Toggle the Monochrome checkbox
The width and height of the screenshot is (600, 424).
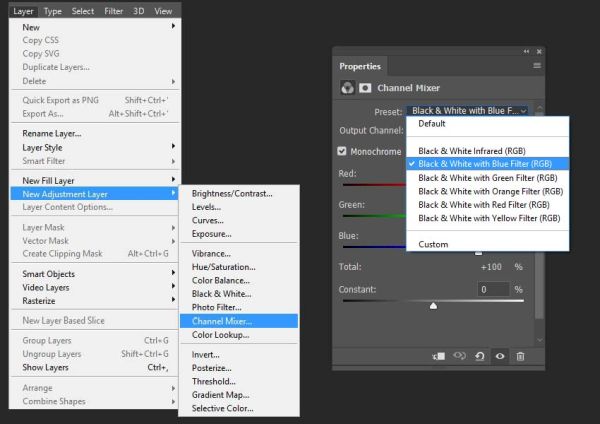coord(342,151)
